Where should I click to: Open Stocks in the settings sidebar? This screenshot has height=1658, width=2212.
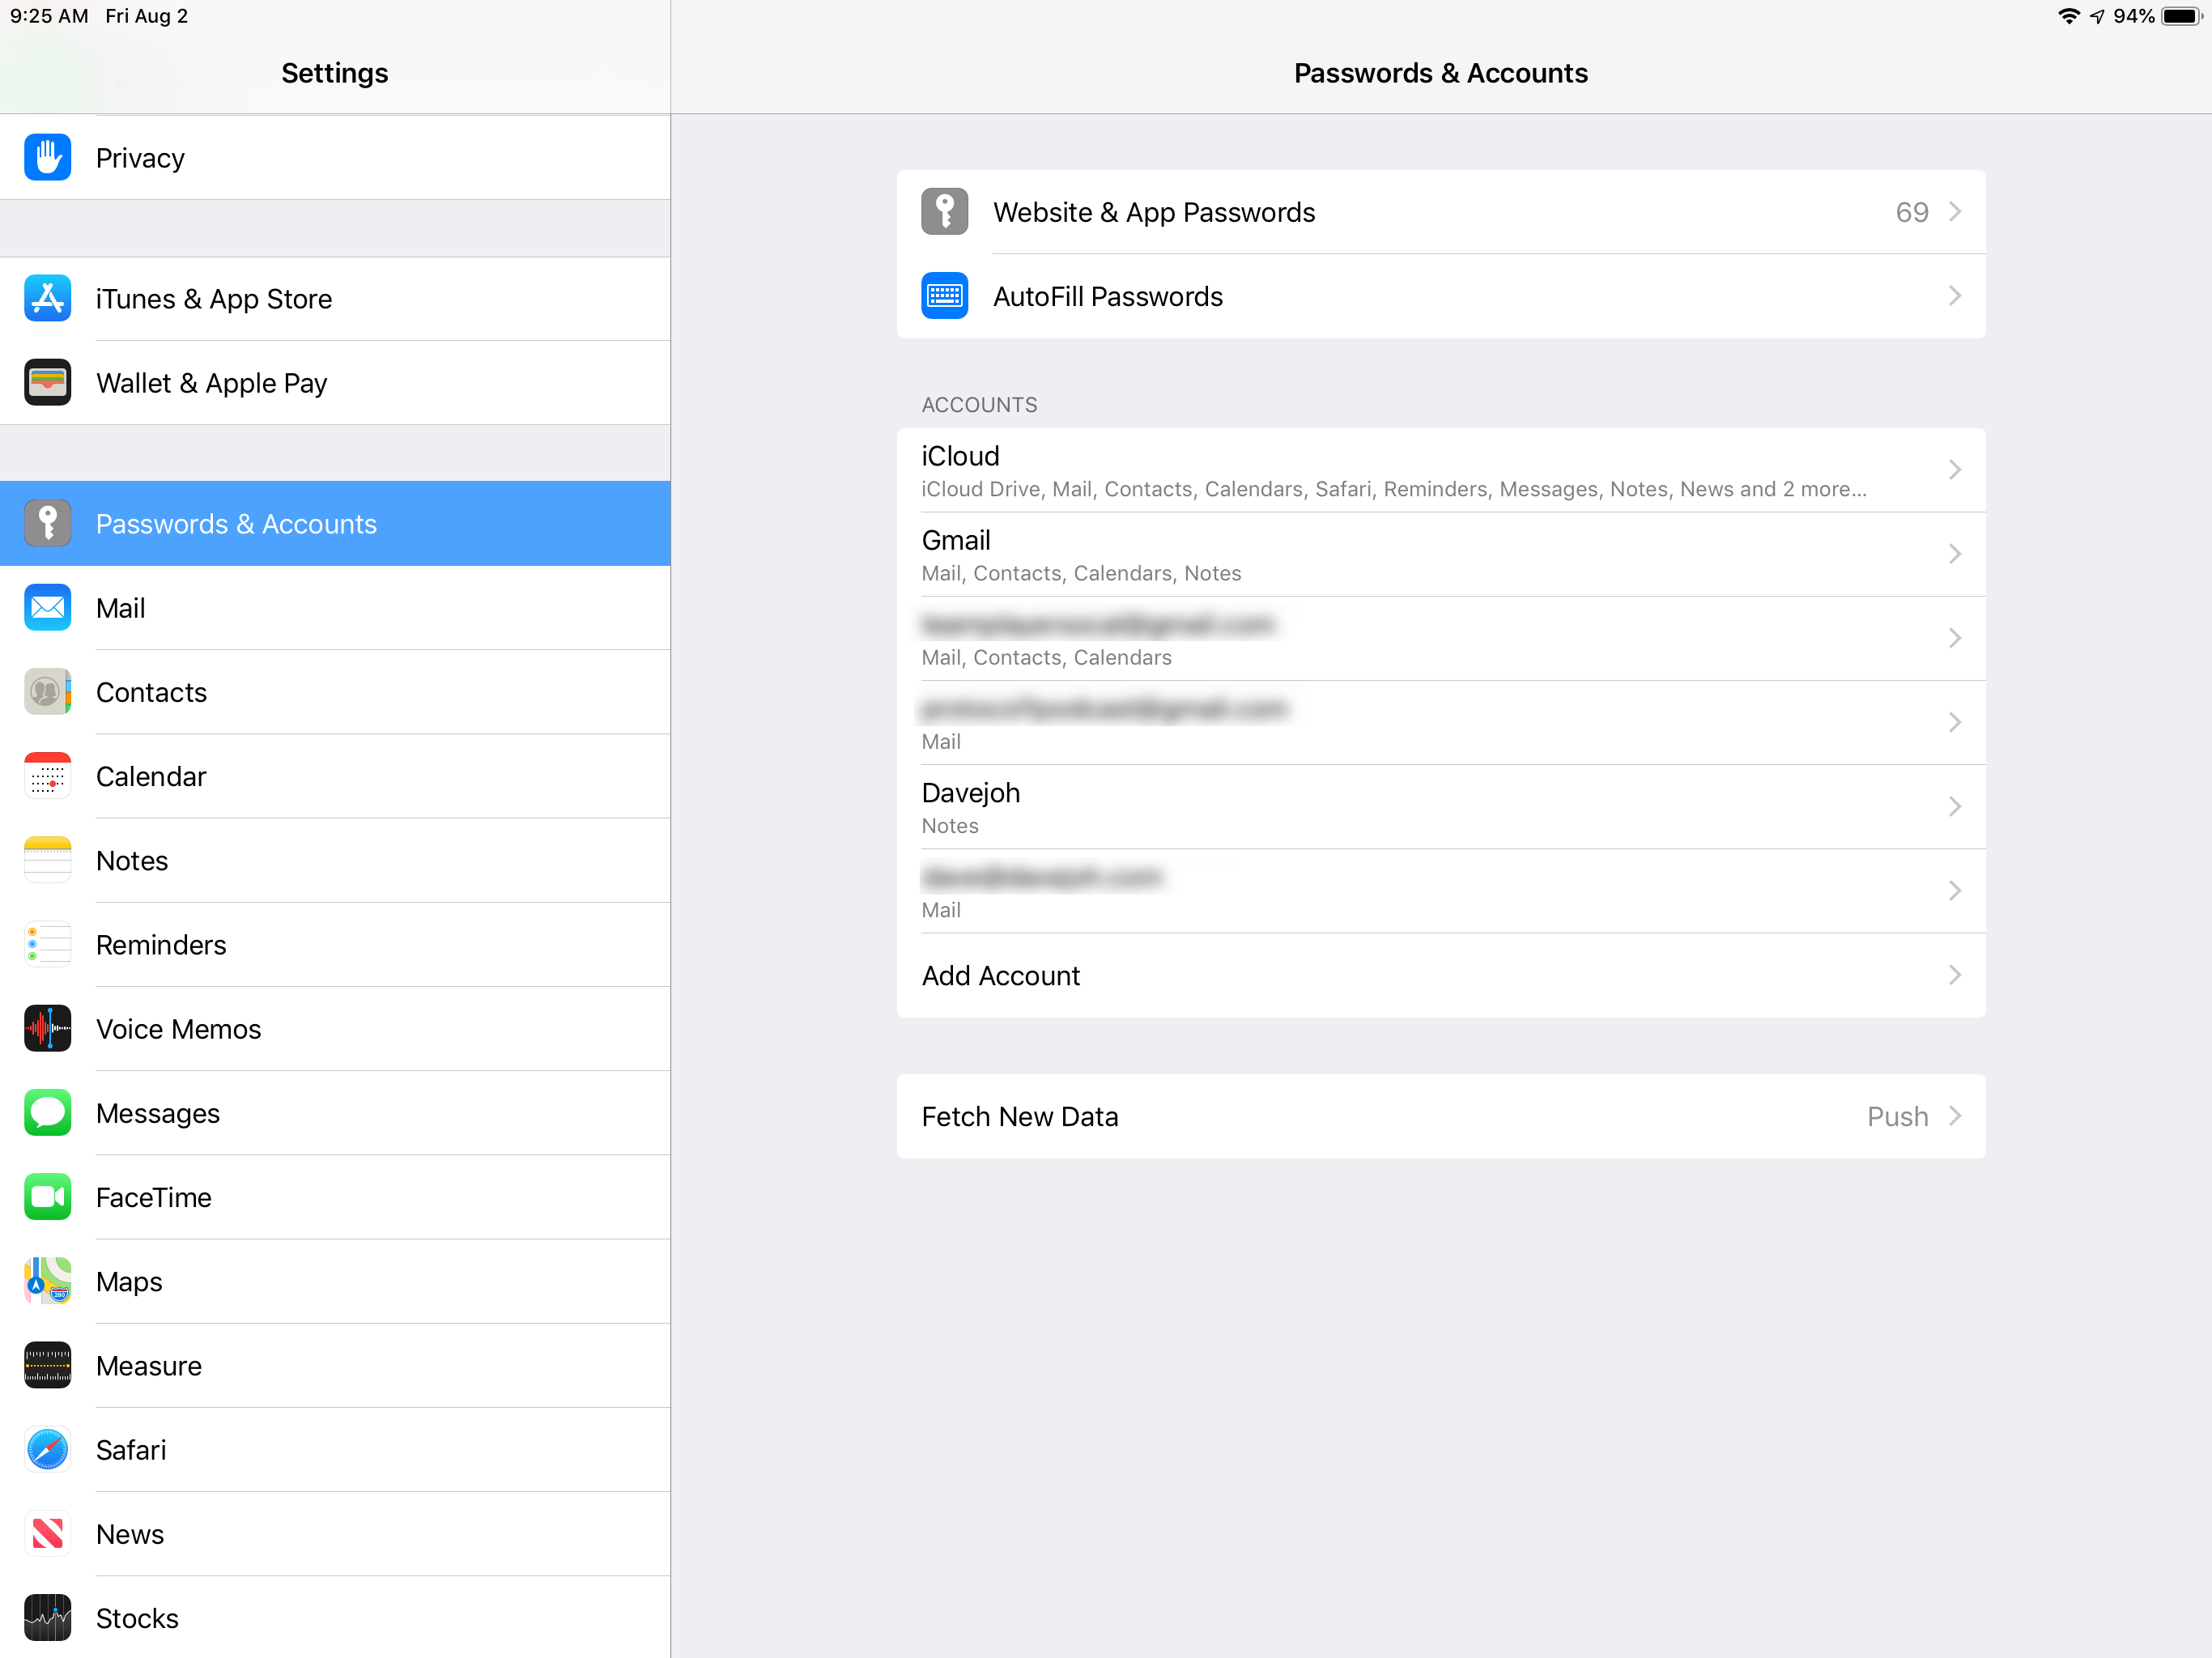click(335, 1618)
